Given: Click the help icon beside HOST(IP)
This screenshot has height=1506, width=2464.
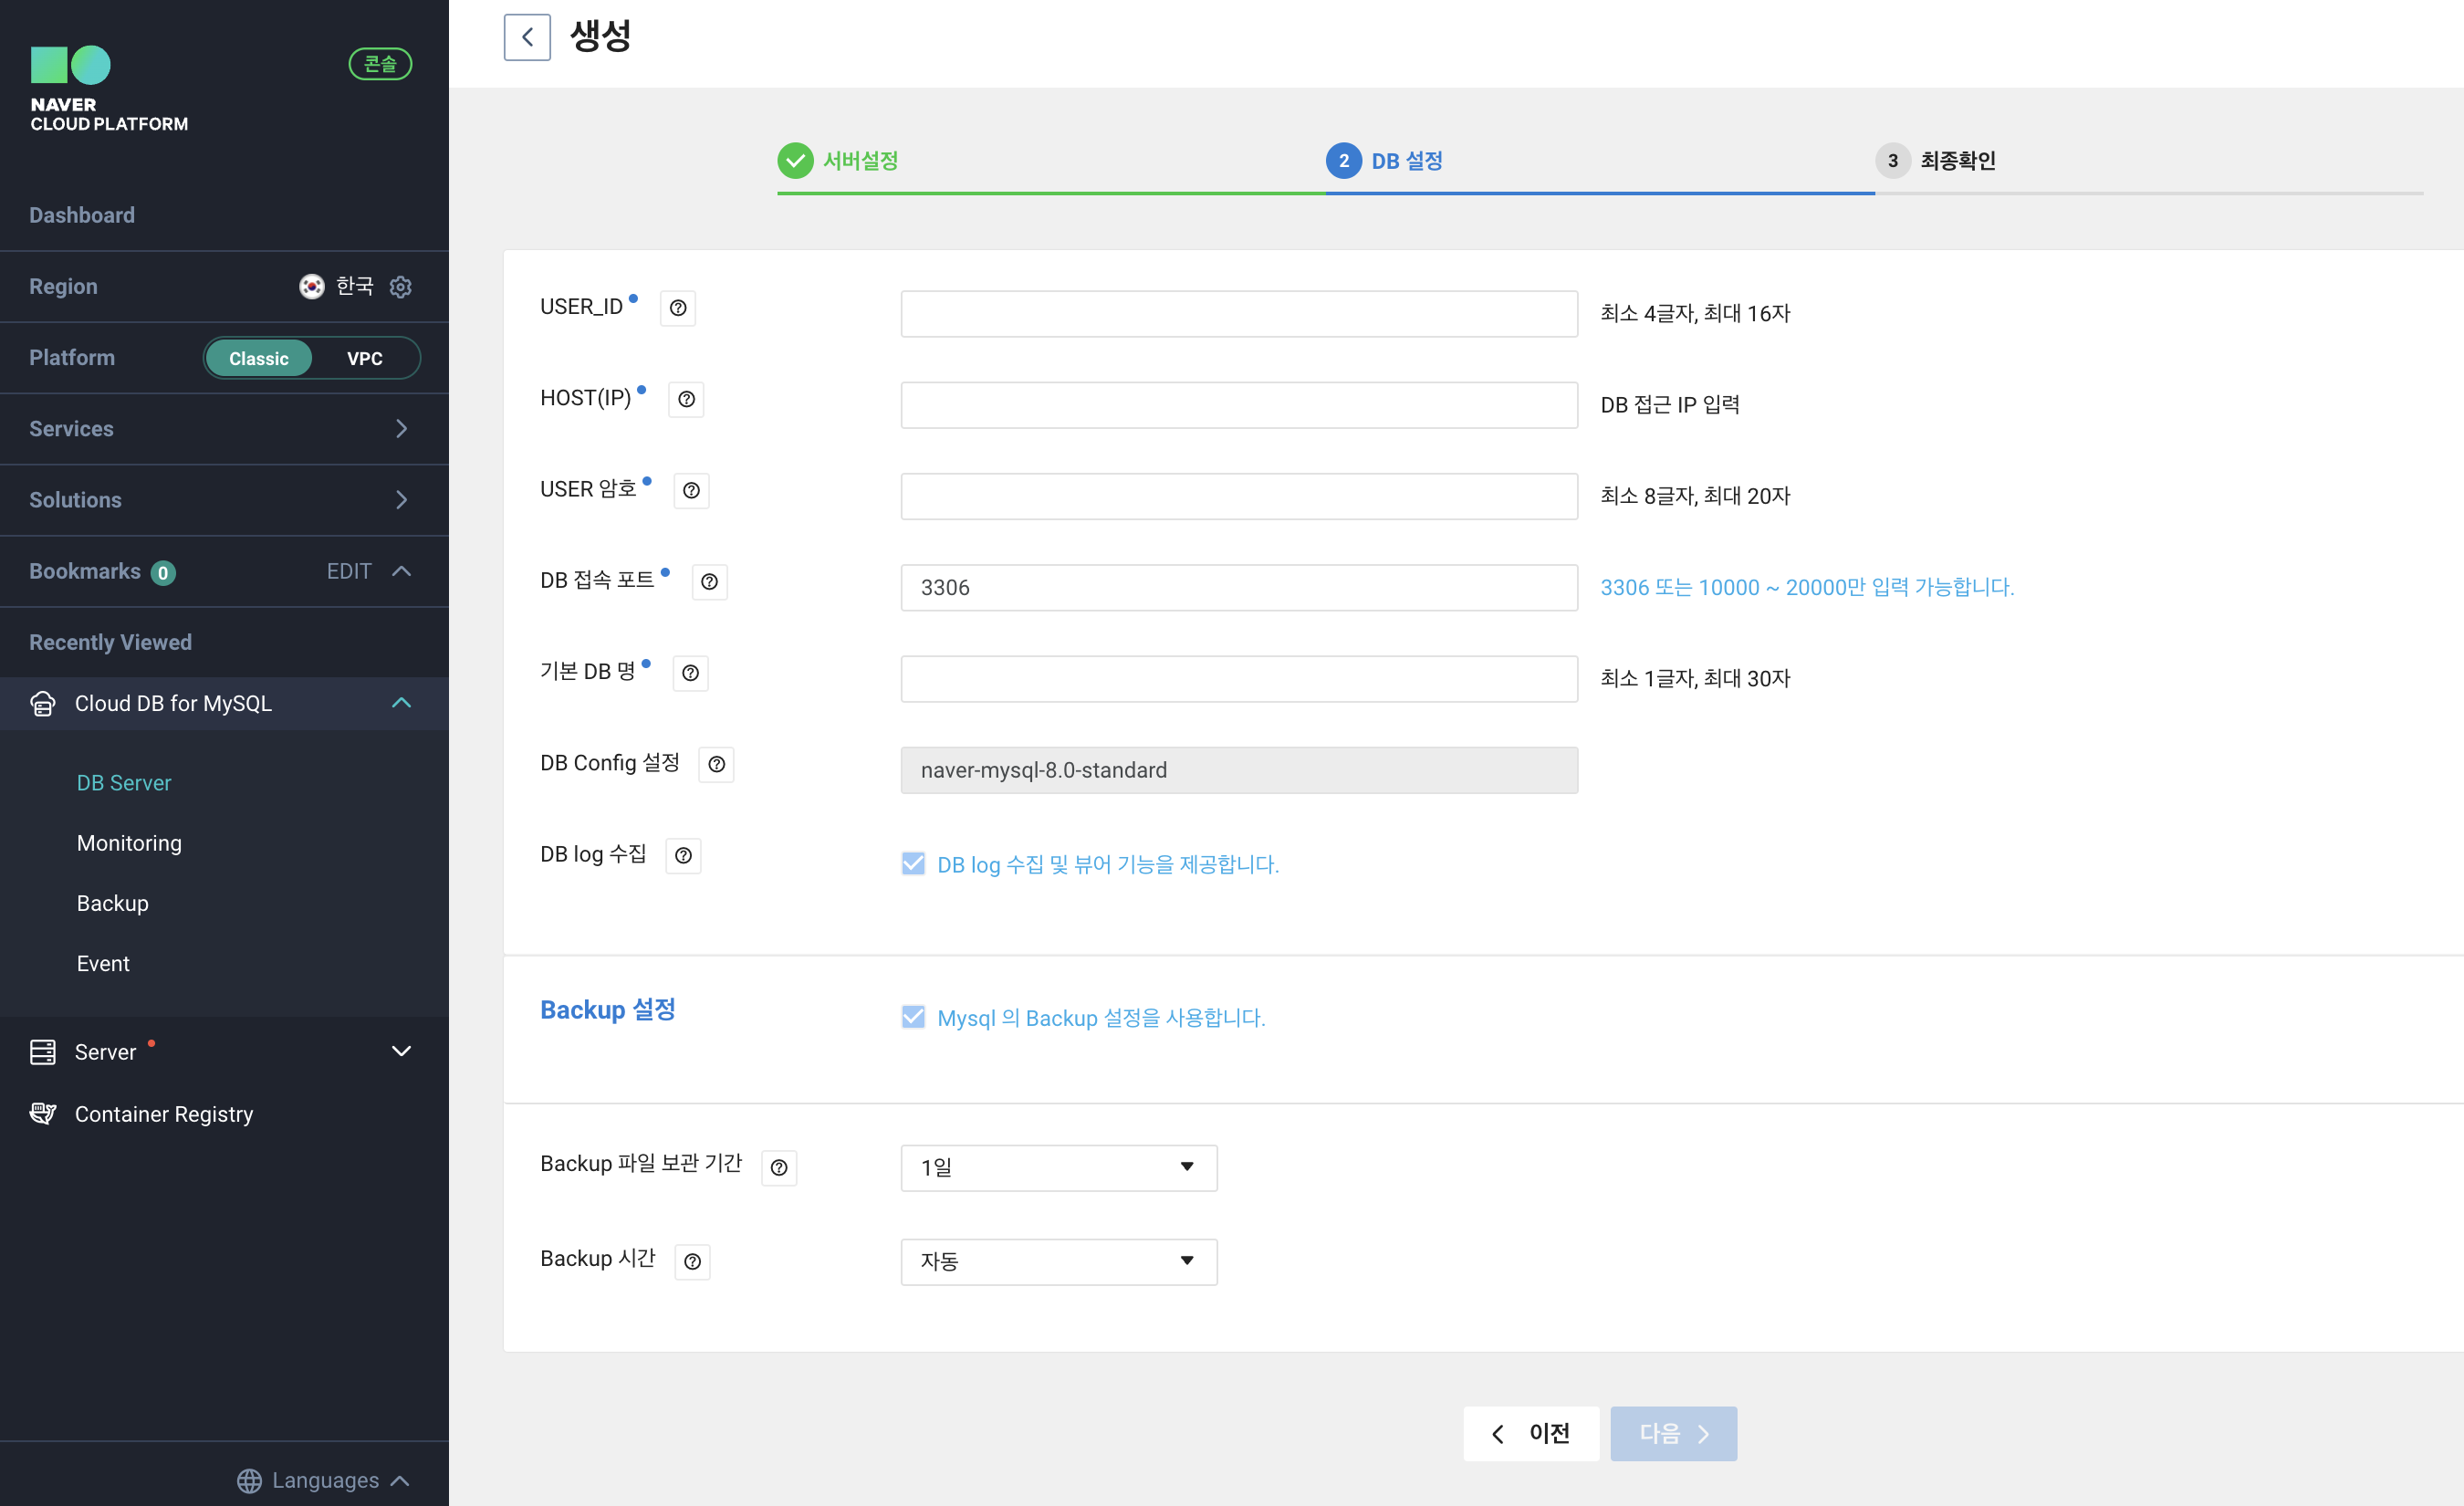Looking at the screenshot, I should [x=686, y=399].
